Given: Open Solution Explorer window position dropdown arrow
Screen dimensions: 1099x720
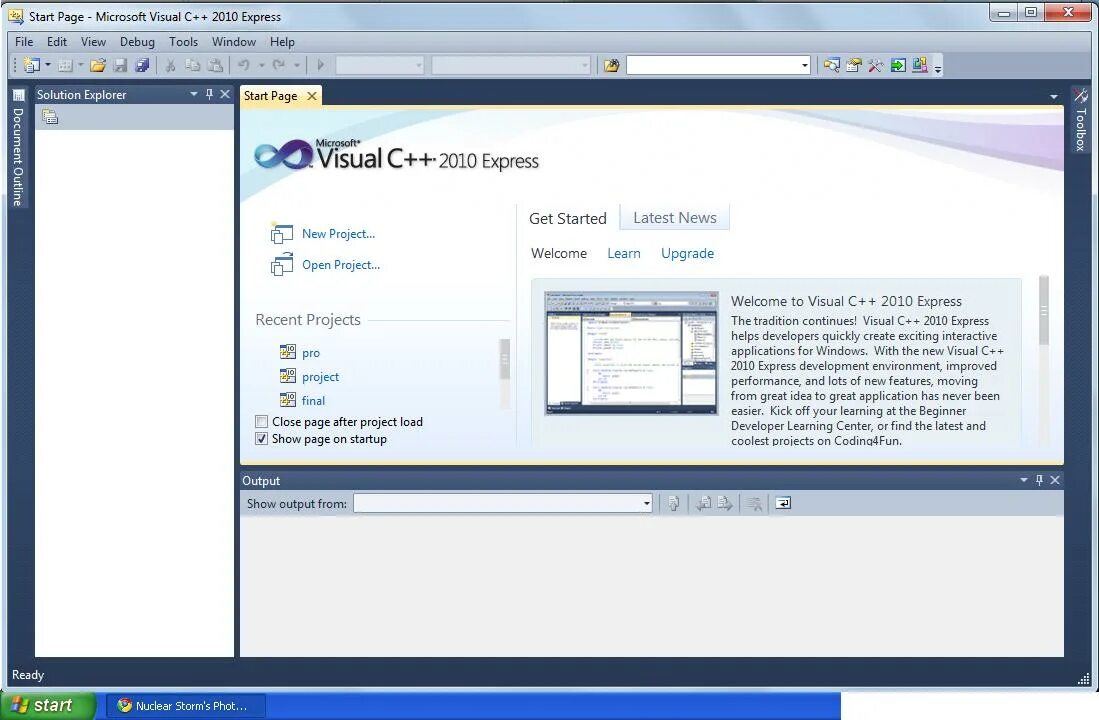Looking at the screenshot, I should pos(193,94).
